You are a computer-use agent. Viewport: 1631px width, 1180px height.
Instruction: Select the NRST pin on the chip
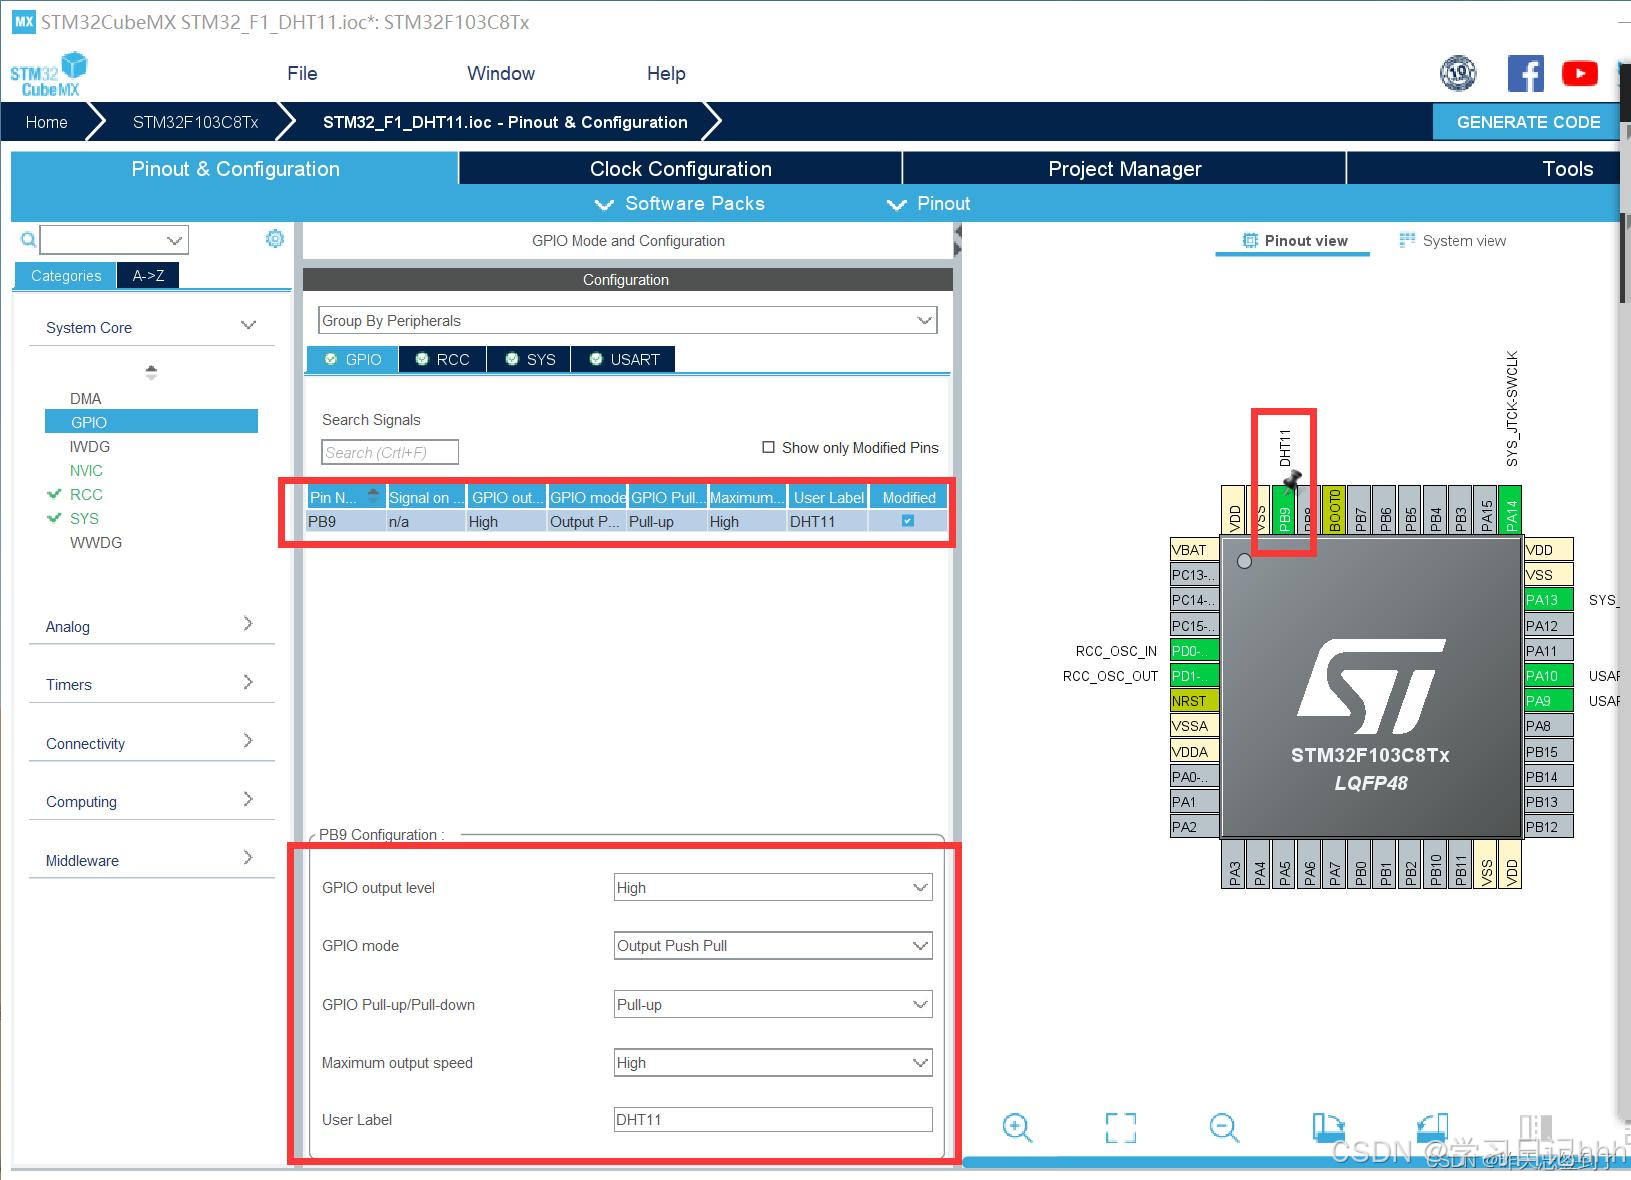[1195, 701]
